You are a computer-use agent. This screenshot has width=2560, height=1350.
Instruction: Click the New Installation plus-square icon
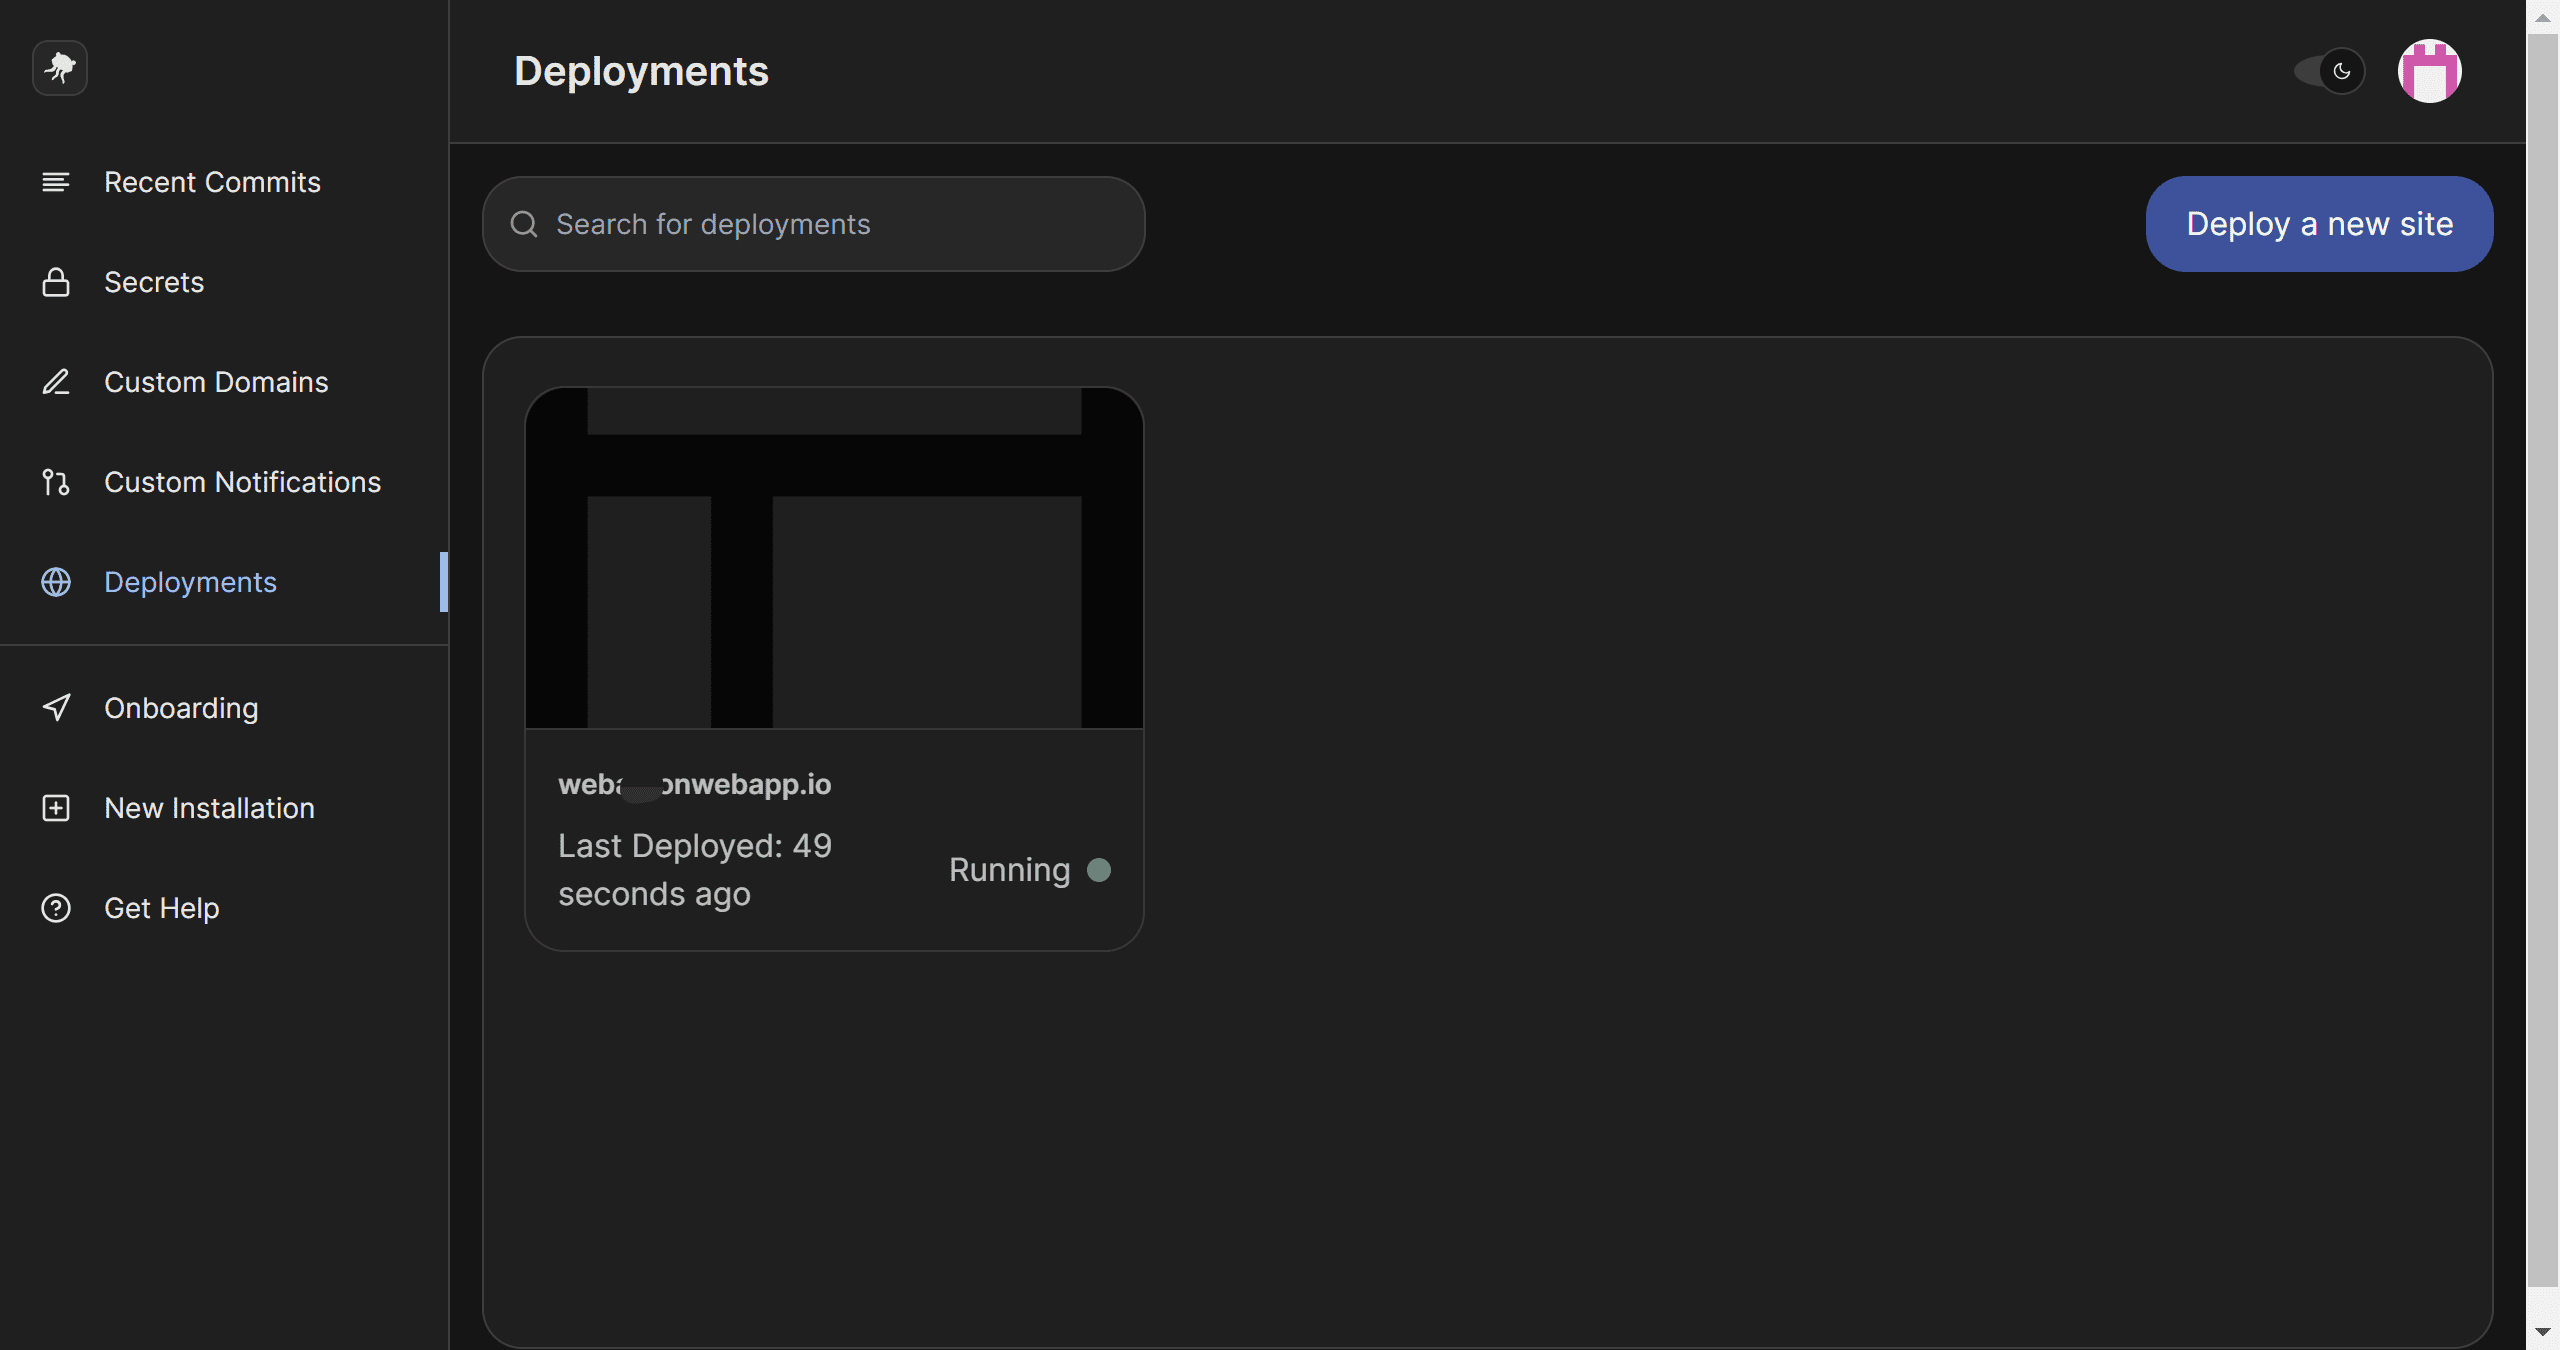pyautogui.click(x=56, y=808)
